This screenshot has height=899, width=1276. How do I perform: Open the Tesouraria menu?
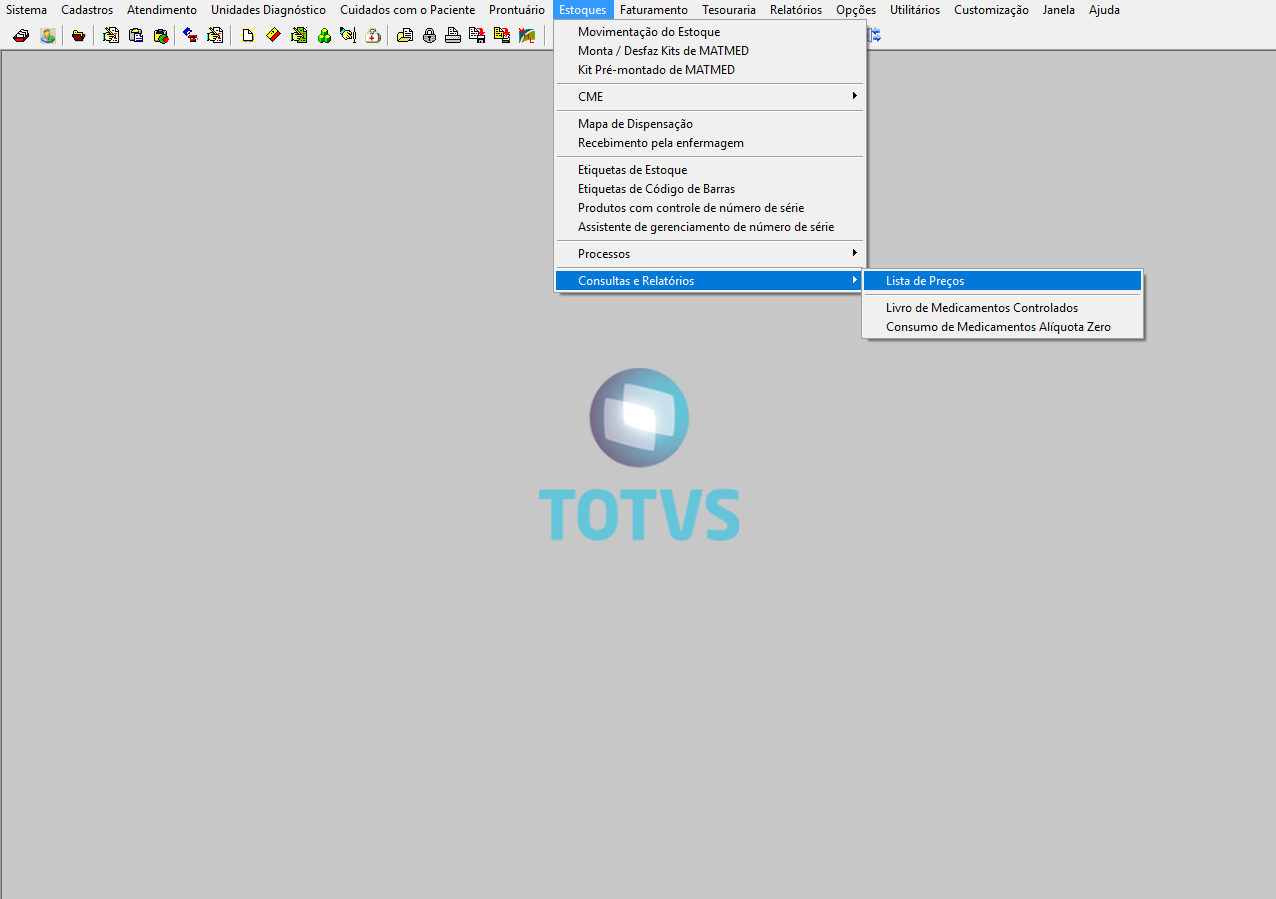[729, 10]
